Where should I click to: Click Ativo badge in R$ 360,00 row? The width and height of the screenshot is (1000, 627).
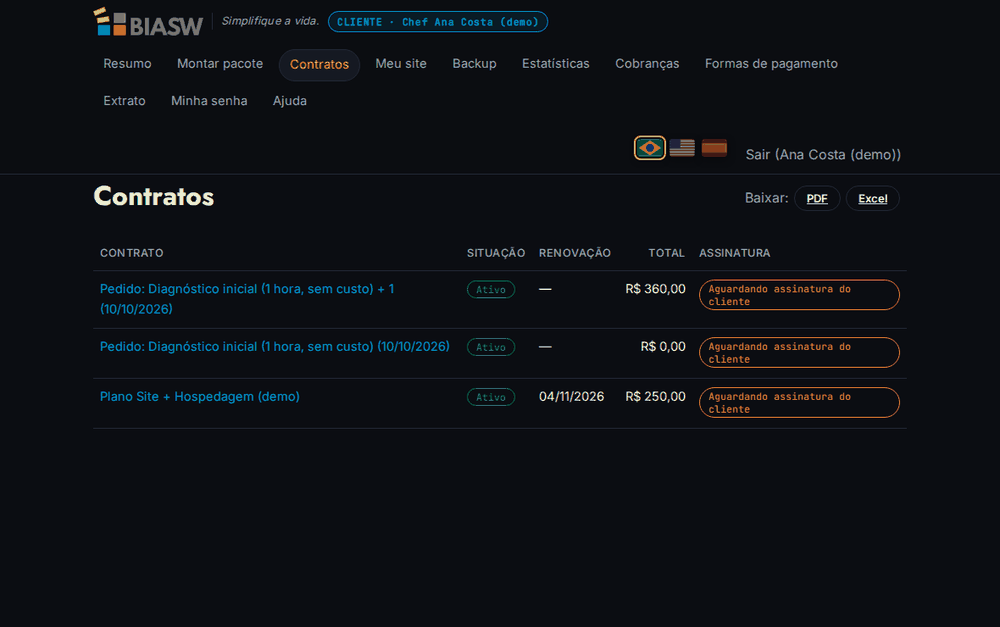[490, 290]
